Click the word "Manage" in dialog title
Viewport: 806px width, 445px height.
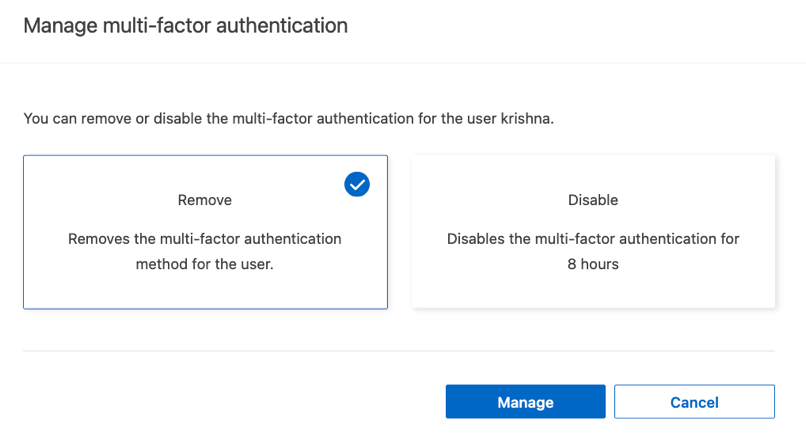(x=60, y=26)
